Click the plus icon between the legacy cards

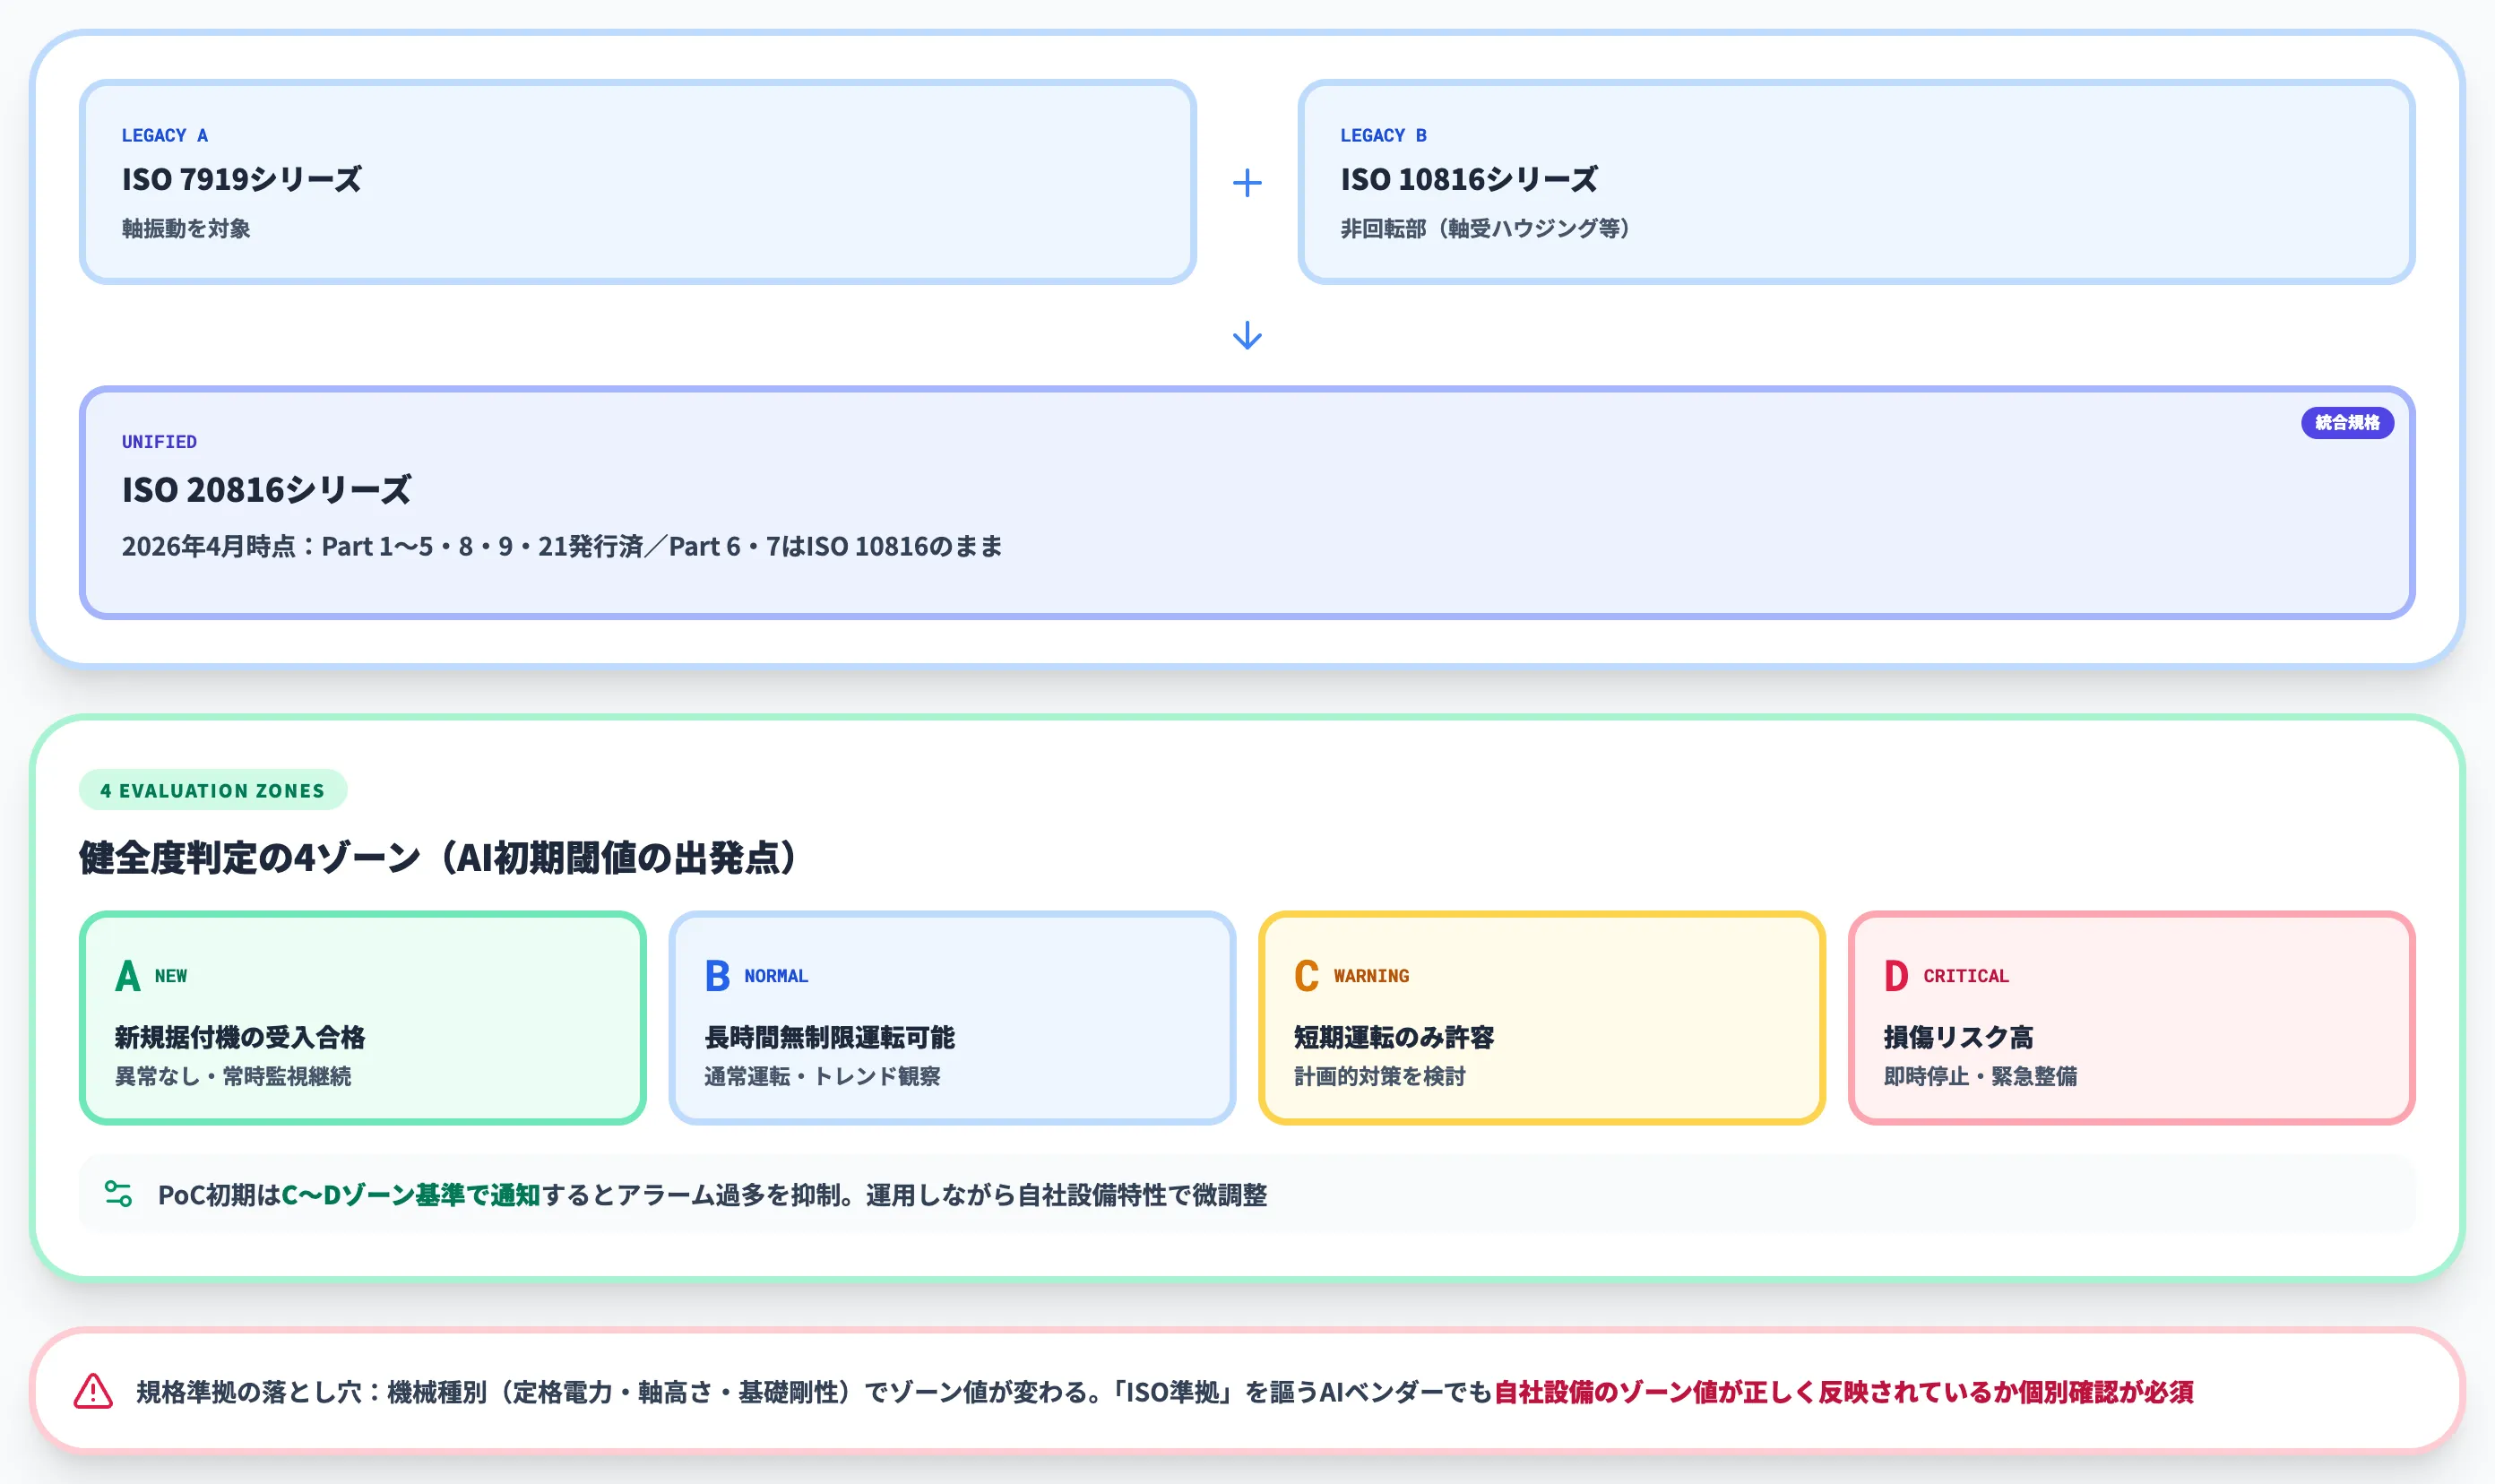1247,182
